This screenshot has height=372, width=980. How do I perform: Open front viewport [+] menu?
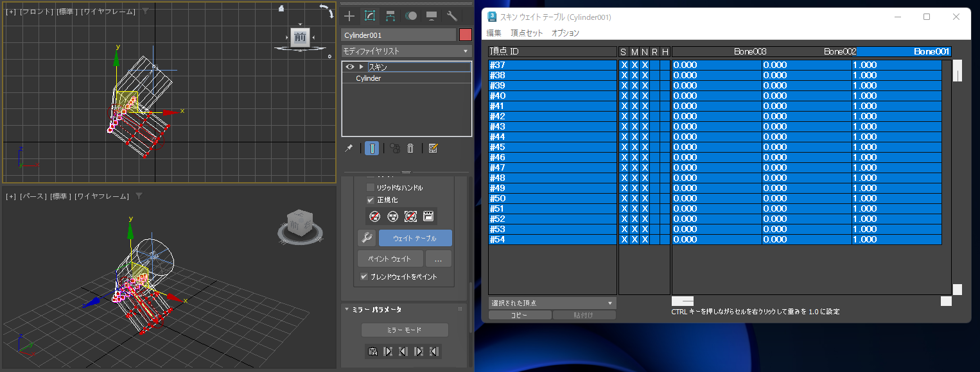pos(11,11)
